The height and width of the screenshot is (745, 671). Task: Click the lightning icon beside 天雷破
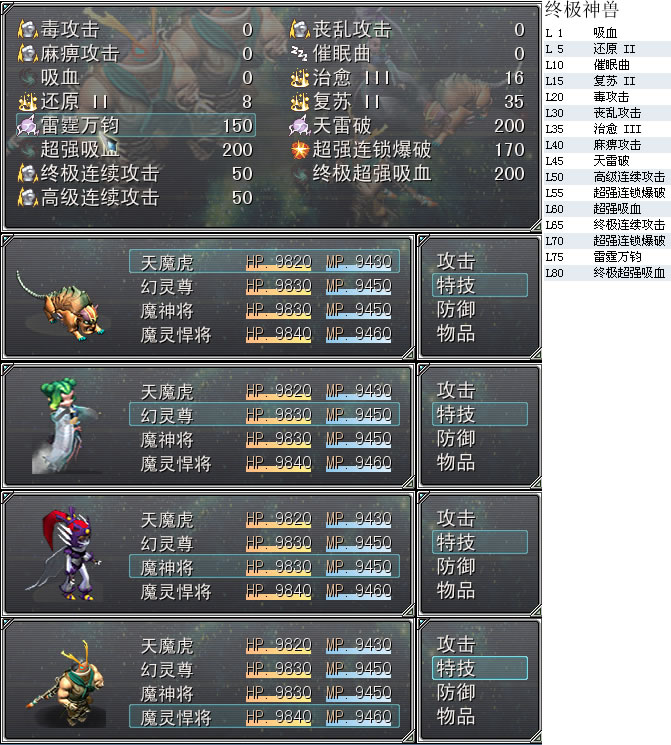[x=299, y=125]
